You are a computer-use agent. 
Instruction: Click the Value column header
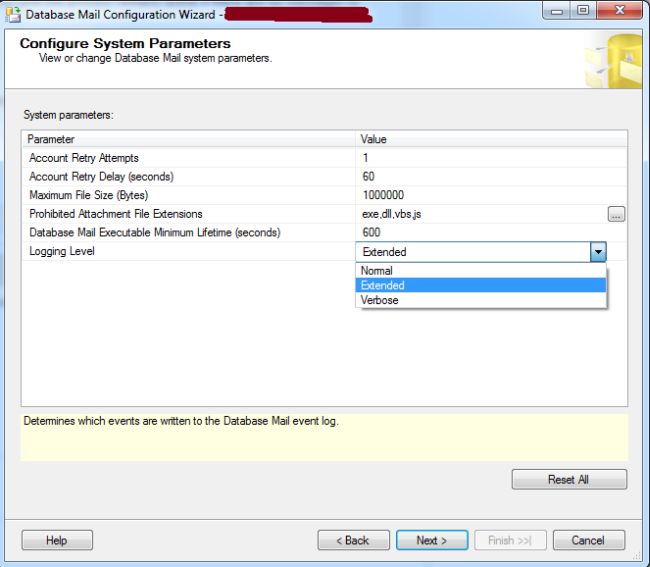click(491, 139)
